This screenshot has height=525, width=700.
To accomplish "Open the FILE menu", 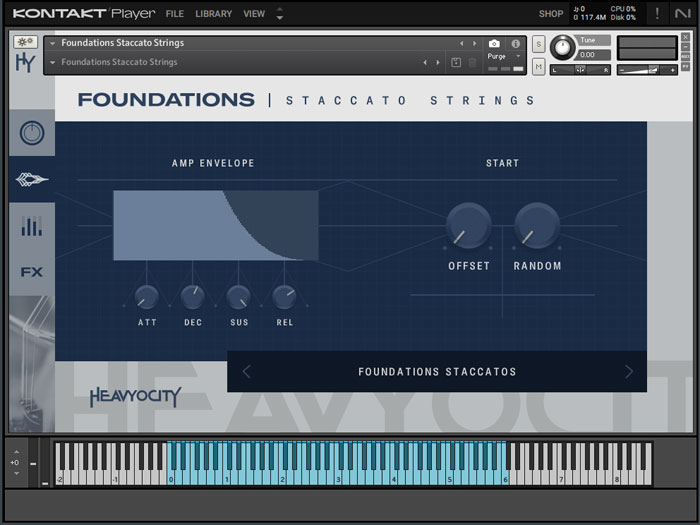I will click(x=175, y=14).
